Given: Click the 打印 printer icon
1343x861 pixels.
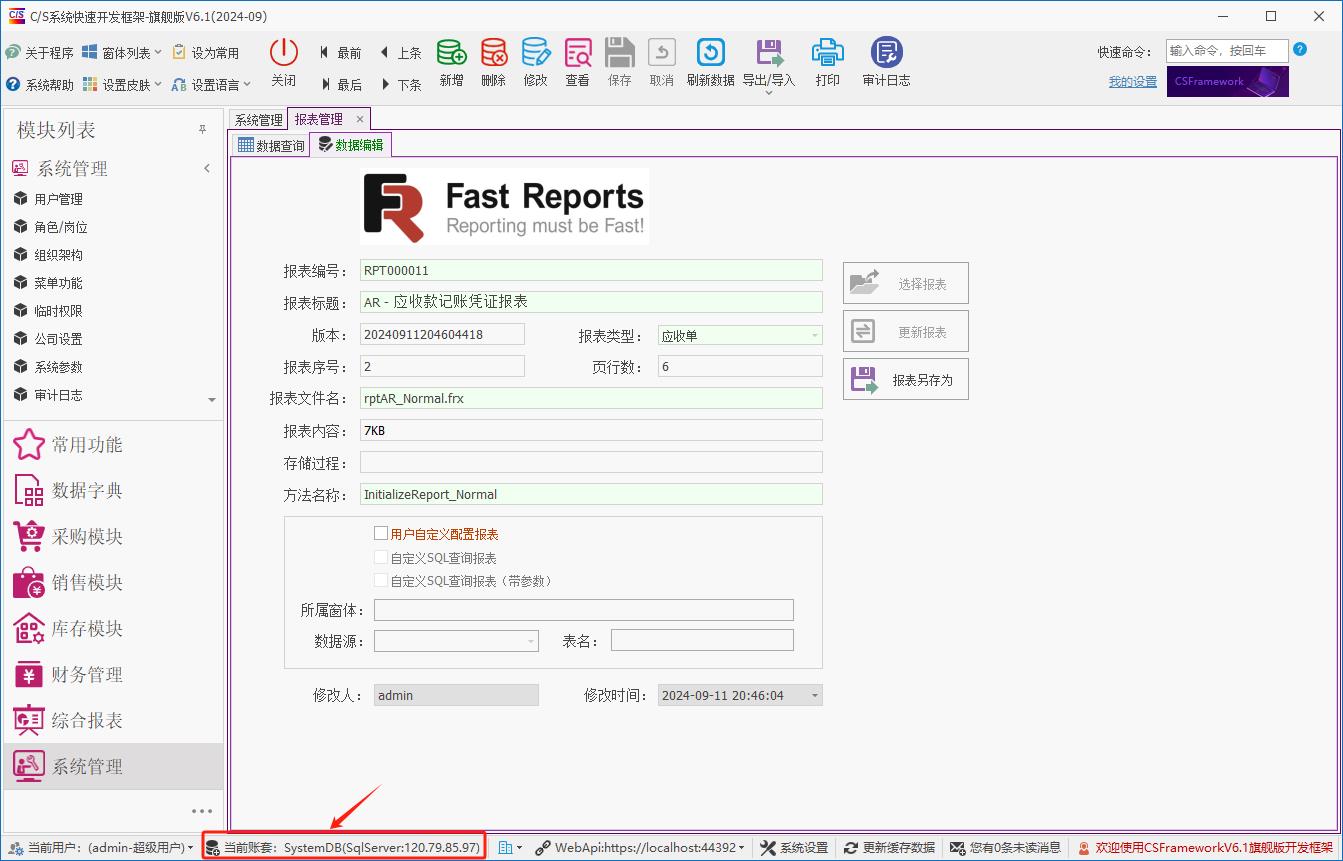Looking at the screenshot, I should (x=827, y=53).
